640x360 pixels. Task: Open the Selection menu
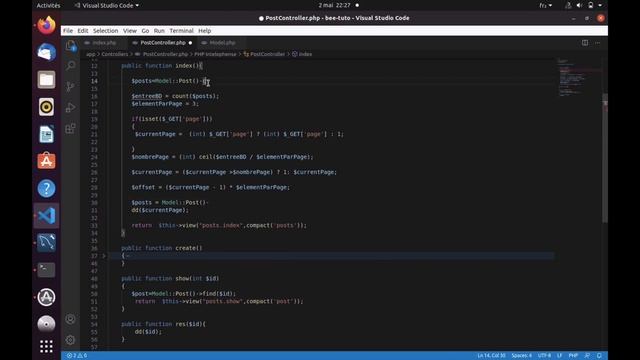(105, 31)
